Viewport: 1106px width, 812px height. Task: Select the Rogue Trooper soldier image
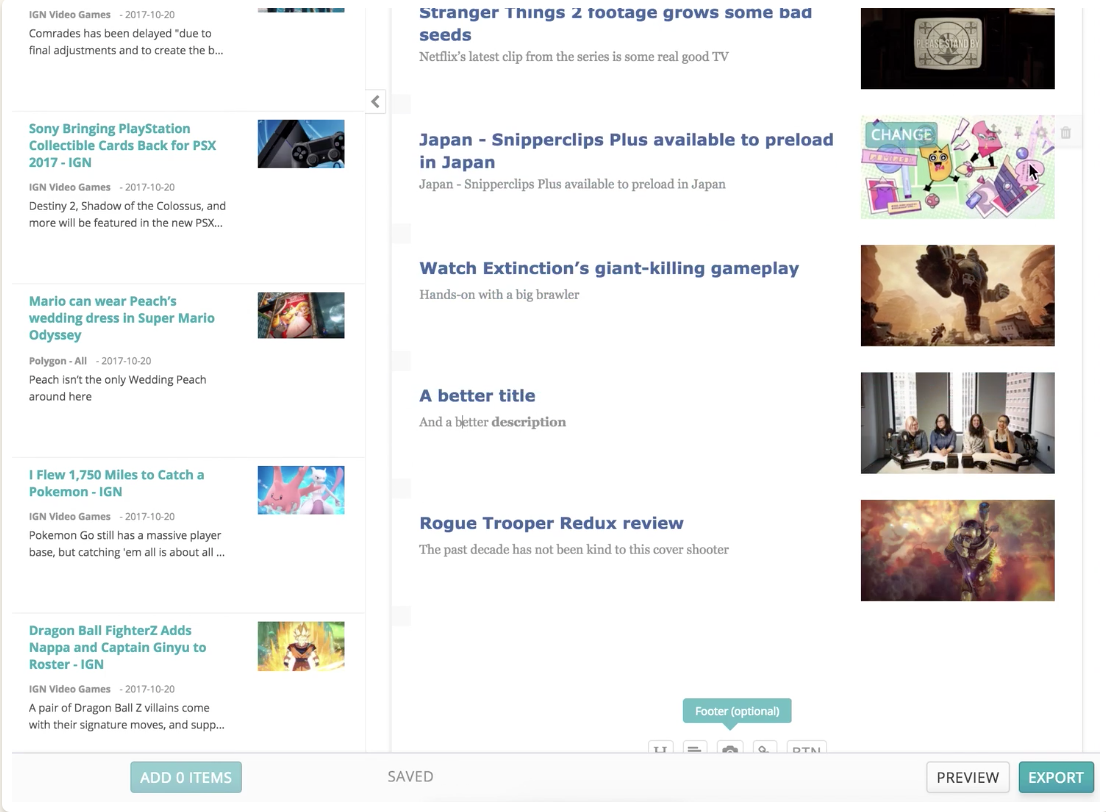click(957, 551)
